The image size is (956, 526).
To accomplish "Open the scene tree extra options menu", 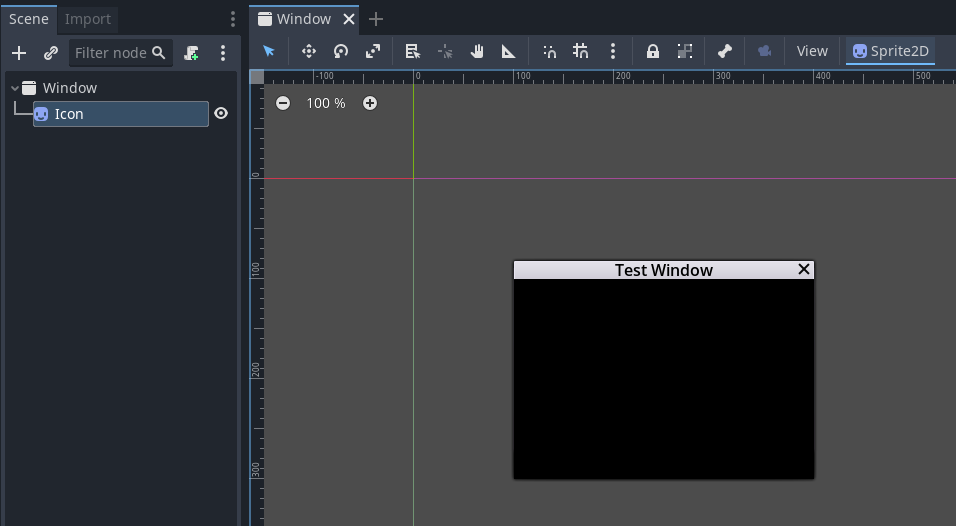I will (x=223, y=53).
